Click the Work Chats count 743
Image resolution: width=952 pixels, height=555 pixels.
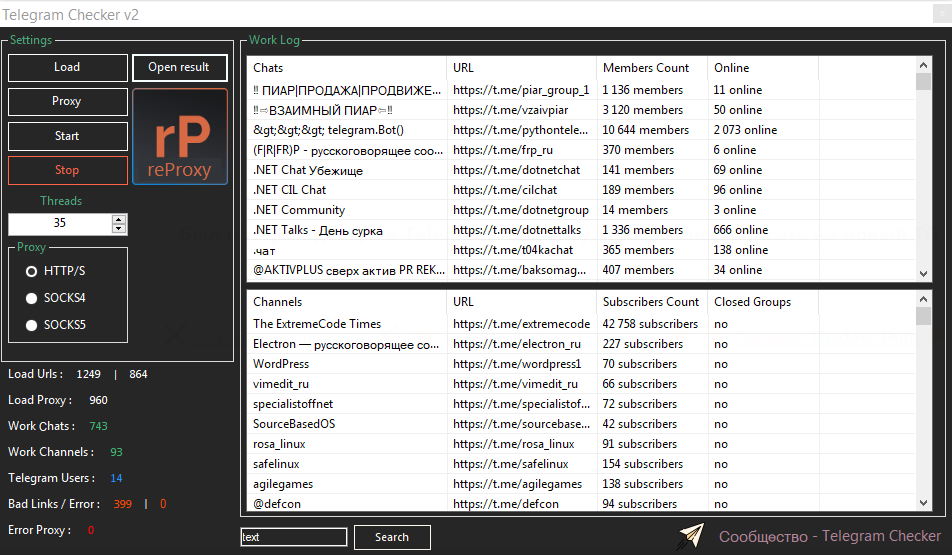pos(98,426)
